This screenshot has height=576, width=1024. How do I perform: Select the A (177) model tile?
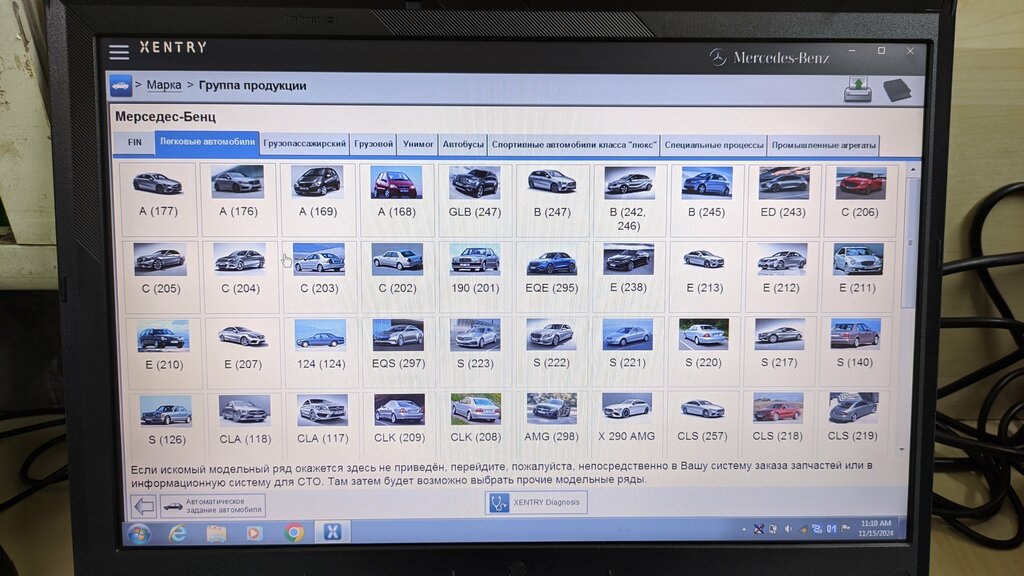coord(158,199)
